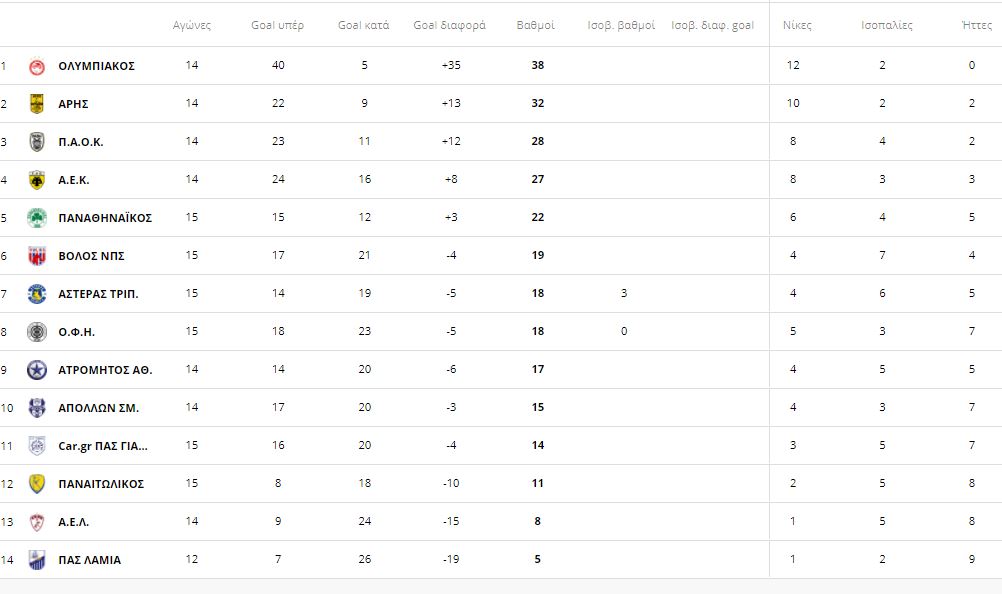
Task: Click the Νίκες column header
Action: (x=797, y=26)
